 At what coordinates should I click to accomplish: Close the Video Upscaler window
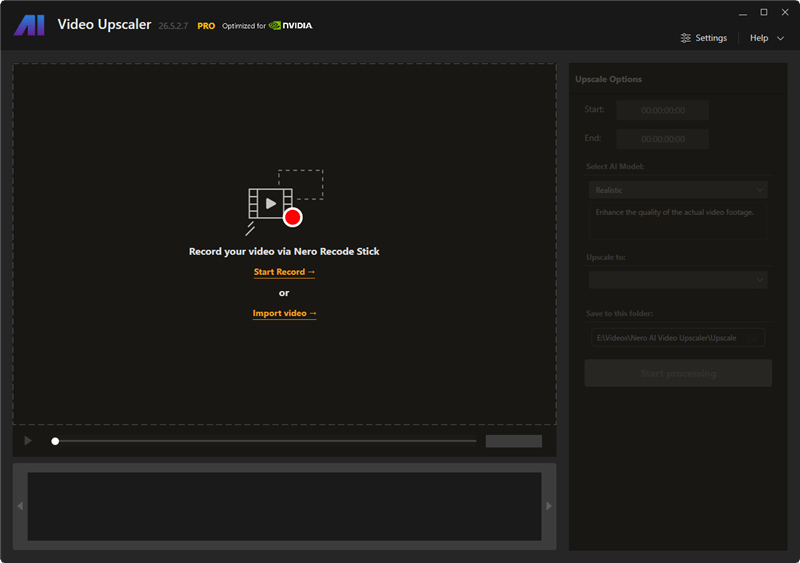[x=785, y=12]
